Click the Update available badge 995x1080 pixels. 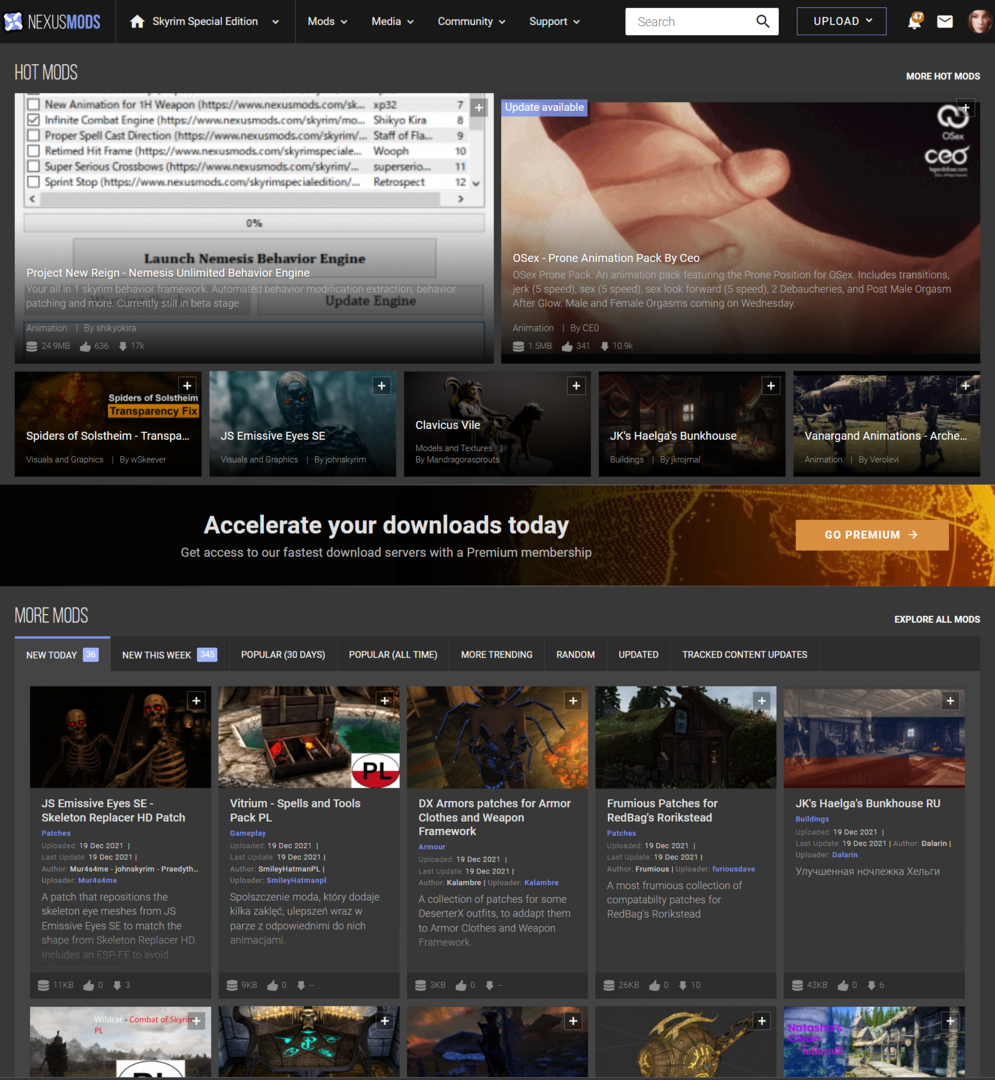(545, 107)
